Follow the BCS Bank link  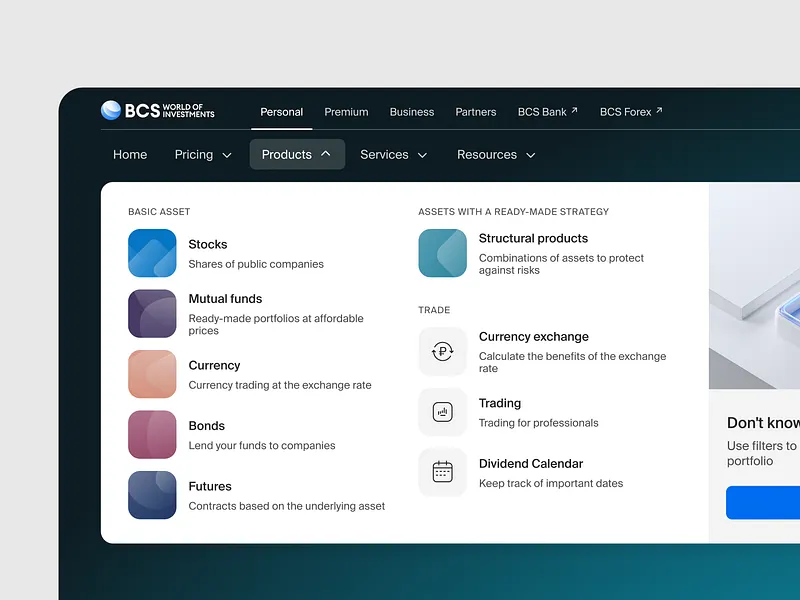[x=547, y=112]
